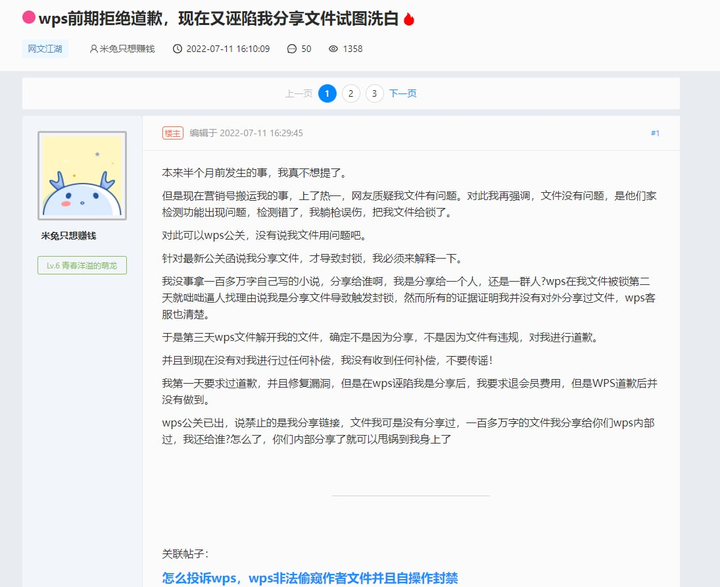Click the line 针对最新公关函说我分享文件
The image size is (720, 587).
pyautogui.click(x=313, y=258)
